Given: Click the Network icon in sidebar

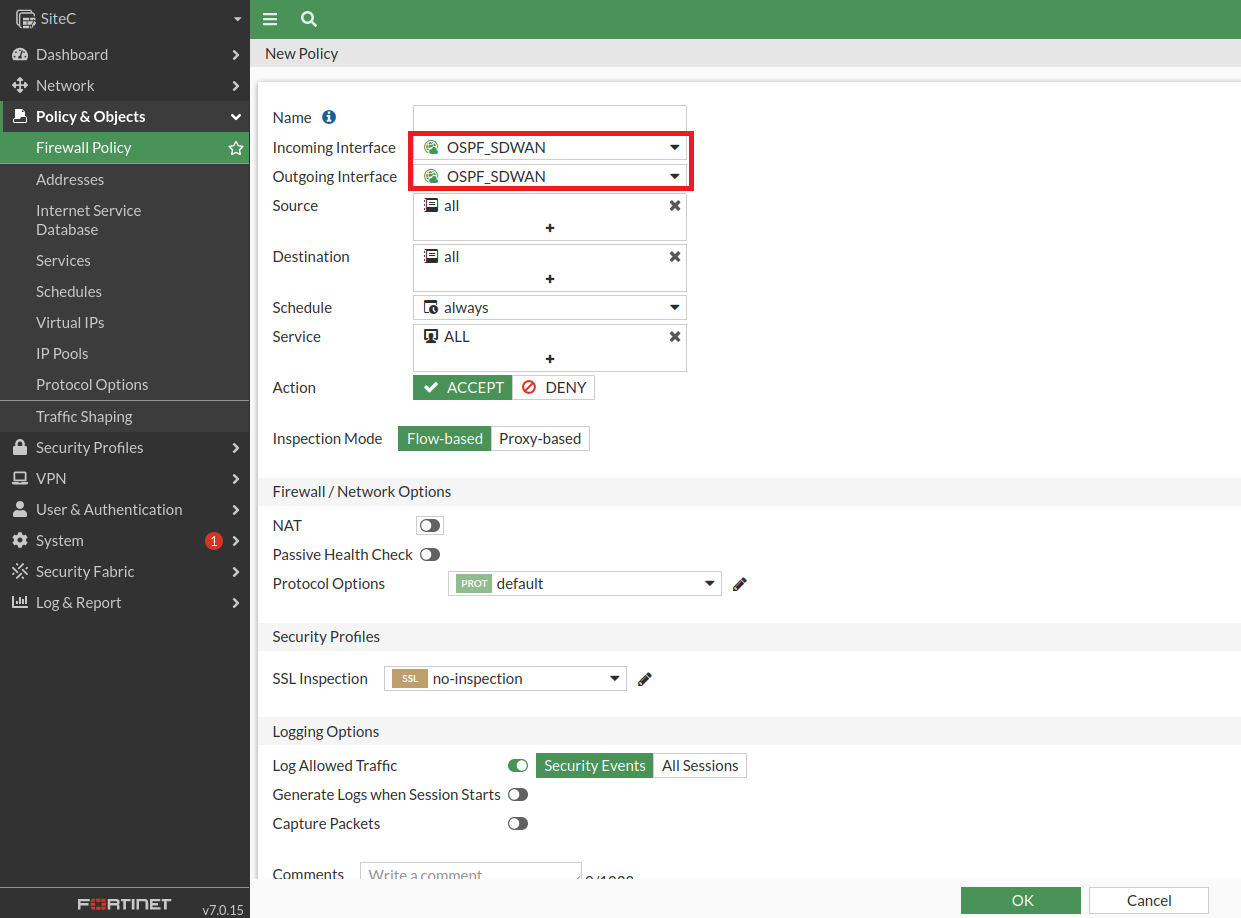Looking at the screenshot, I should coord(20,85).
